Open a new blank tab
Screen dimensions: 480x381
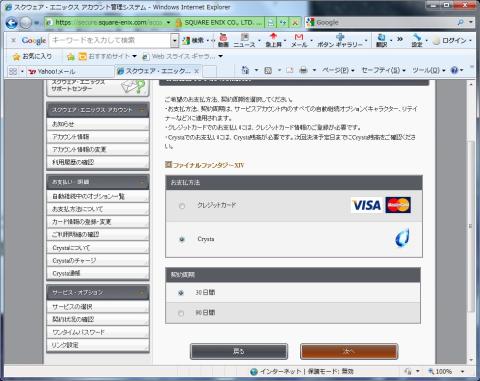[210, 71]
